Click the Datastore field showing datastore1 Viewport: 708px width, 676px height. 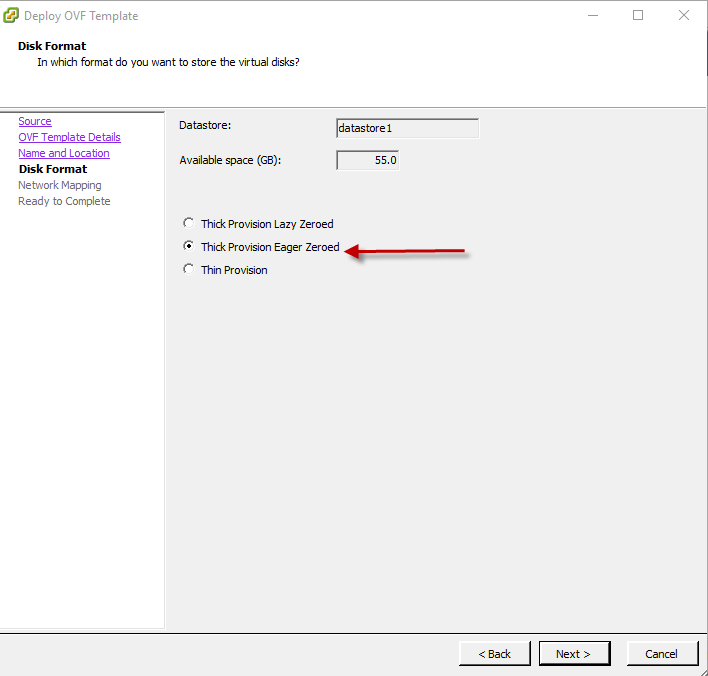pyautogui.click(x=407, y=128)
